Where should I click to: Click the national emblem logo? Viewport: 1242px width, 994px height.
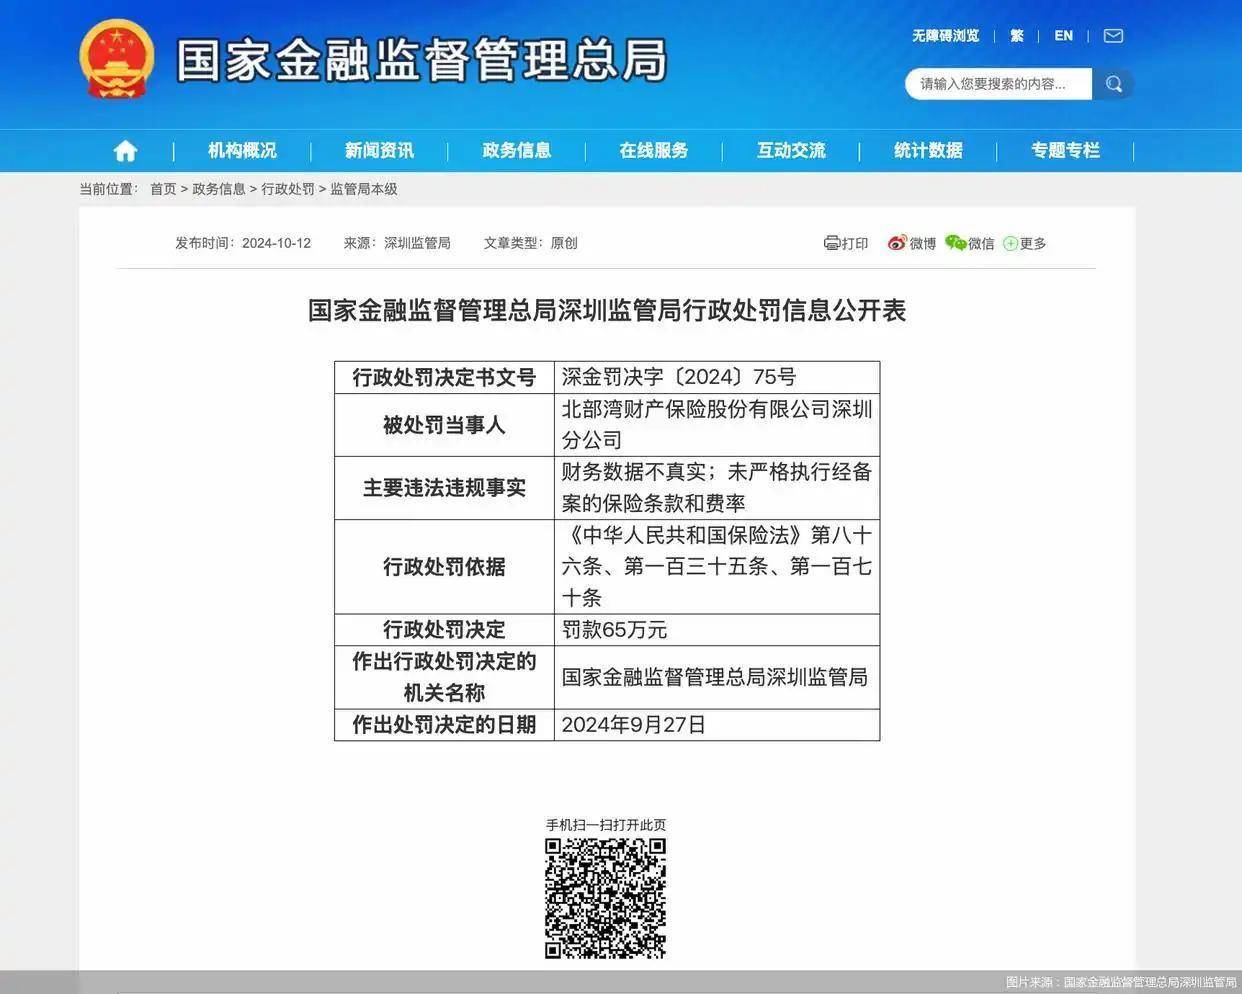coord(117,59)
